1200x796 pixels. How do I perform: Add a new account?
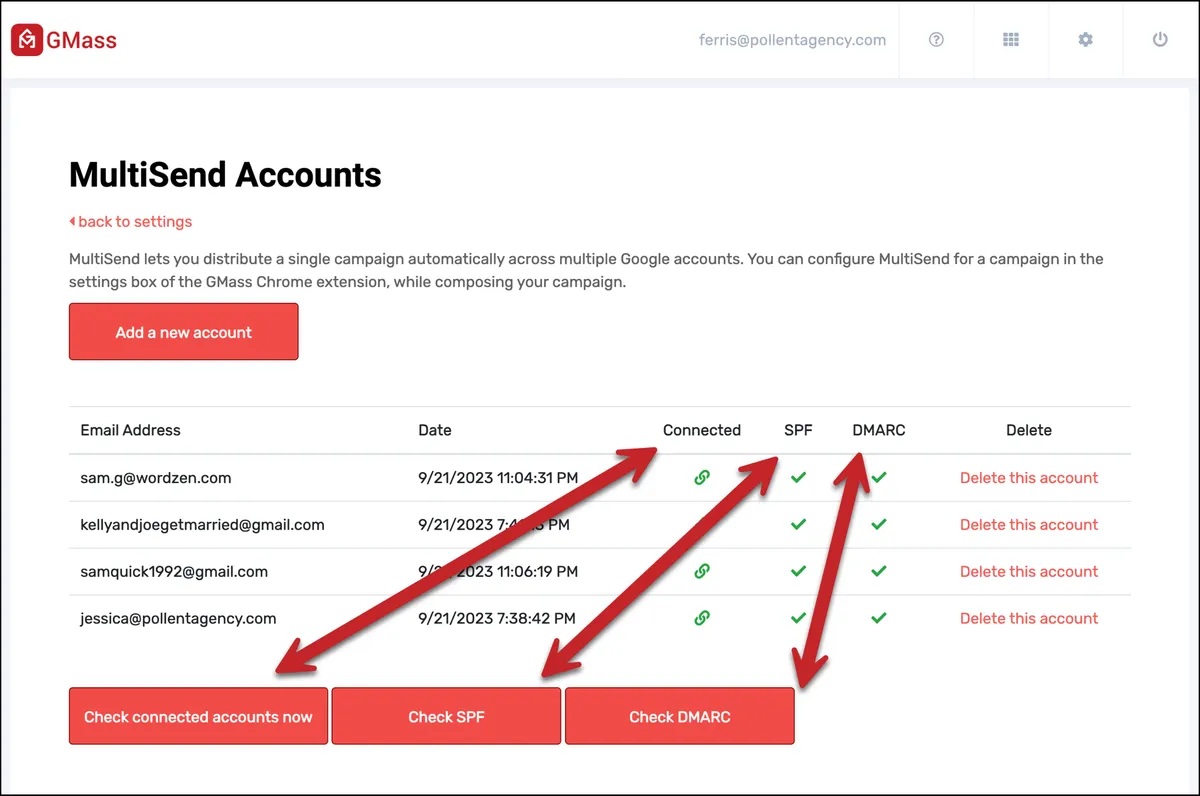point(184,332)
